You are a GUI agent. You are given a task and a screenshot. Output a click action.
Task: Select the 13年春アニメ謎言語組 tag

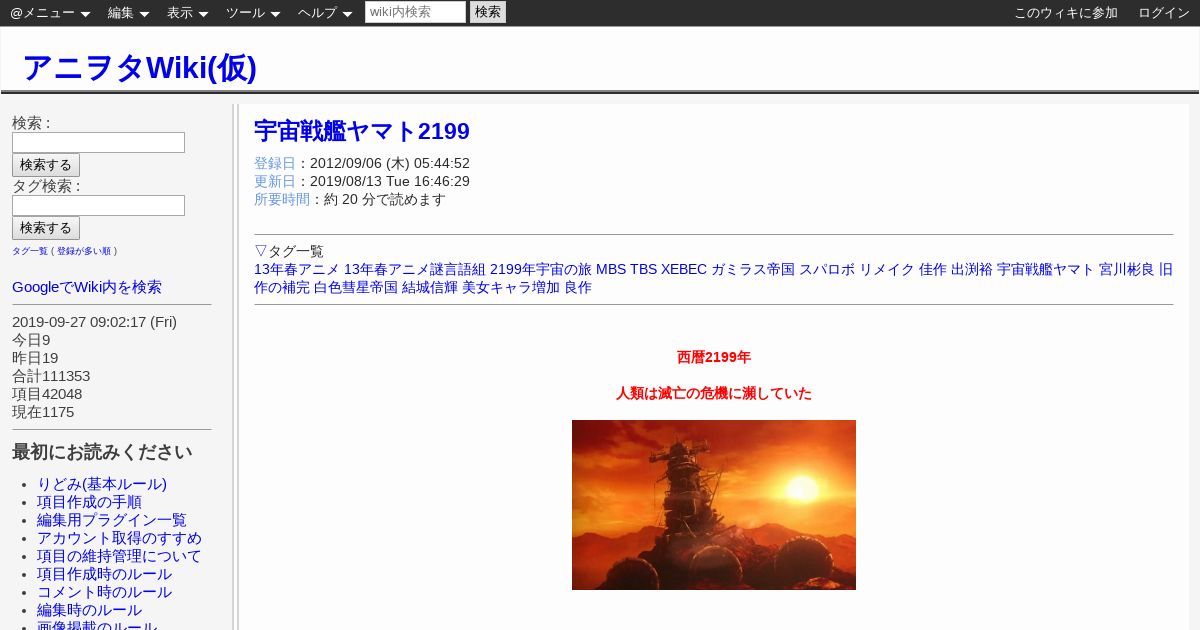[415, 269]
